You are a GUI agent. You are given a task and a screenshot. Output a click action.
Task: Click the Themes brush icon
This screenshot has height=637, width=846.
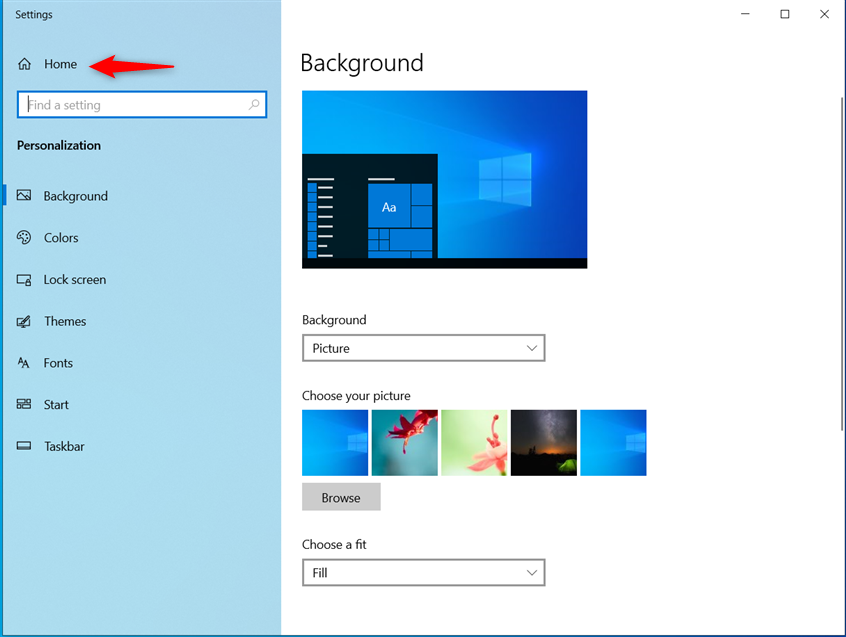click(x=24, y=321)
